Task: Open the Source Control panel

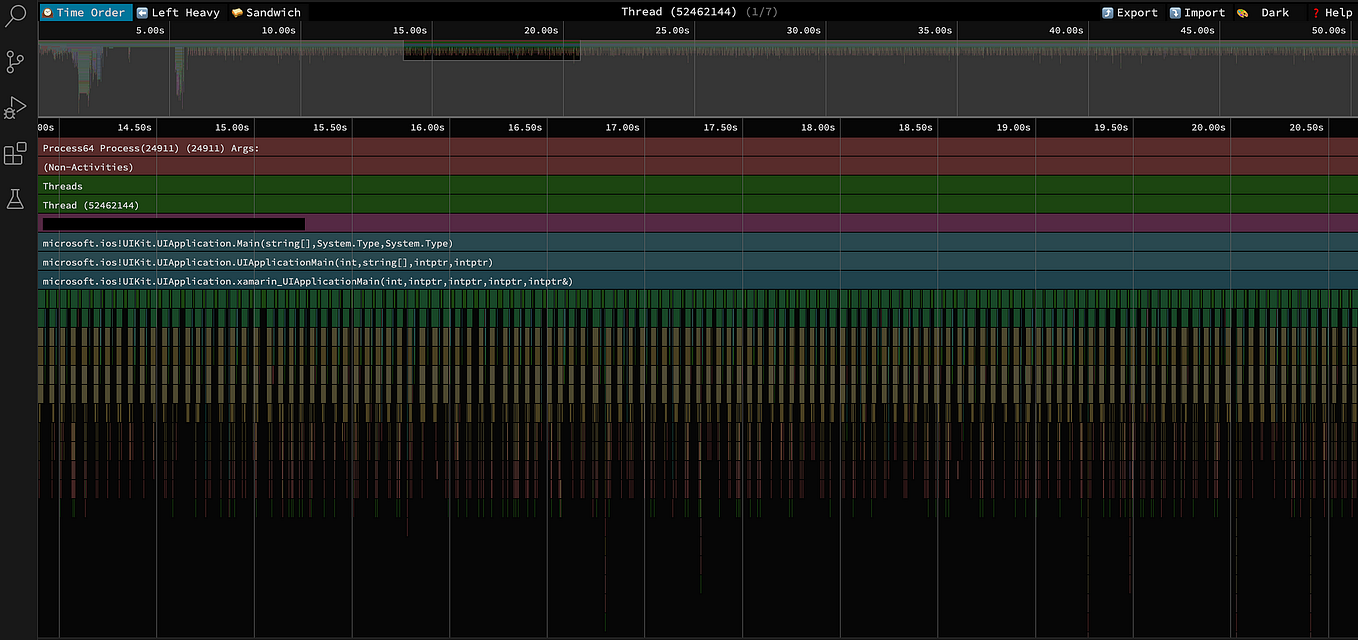Action: click(15, 61)
